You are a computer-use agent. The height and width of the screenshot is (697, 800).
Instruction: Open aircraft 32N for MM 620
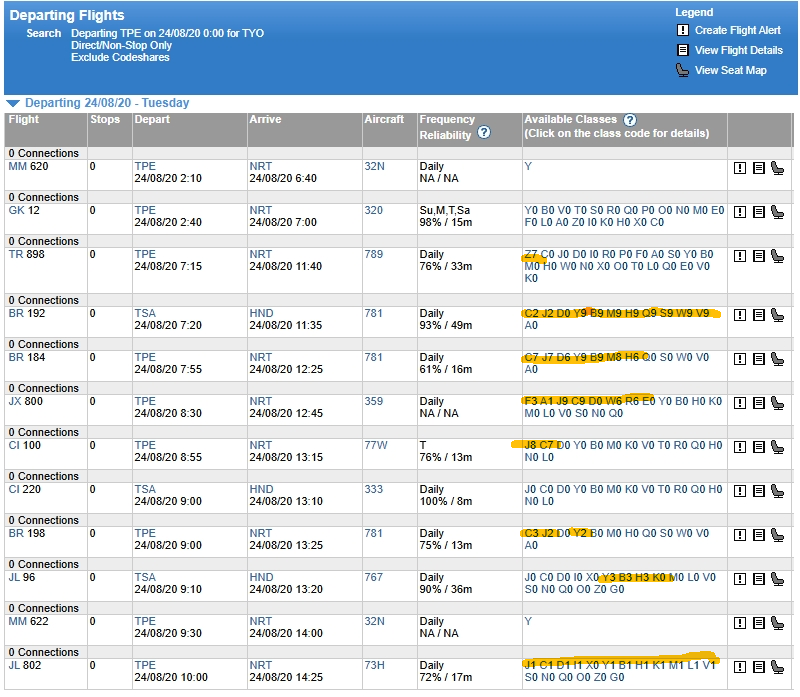pyautogui.click(x=374, y=166)
